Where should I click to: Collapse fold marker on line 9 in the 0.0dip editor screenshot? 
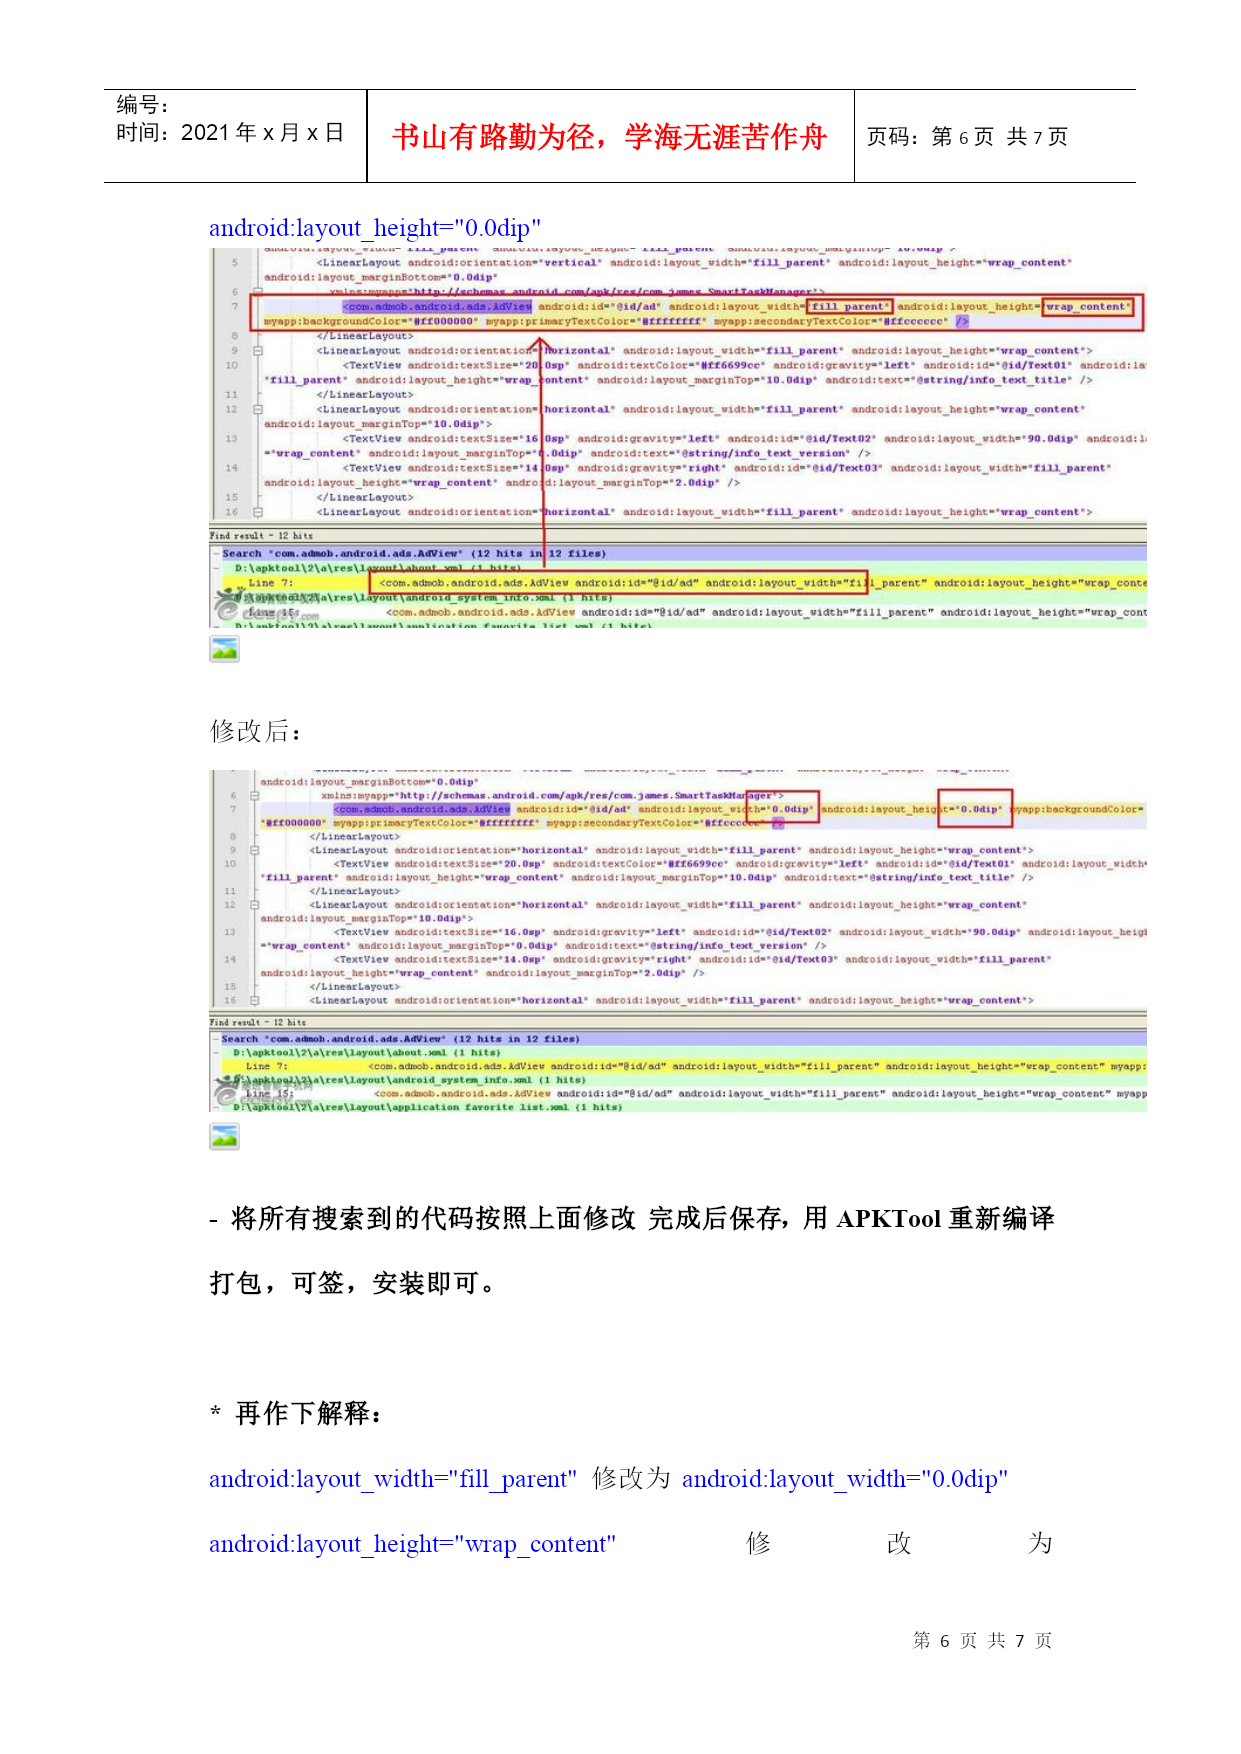click(254, 850)
